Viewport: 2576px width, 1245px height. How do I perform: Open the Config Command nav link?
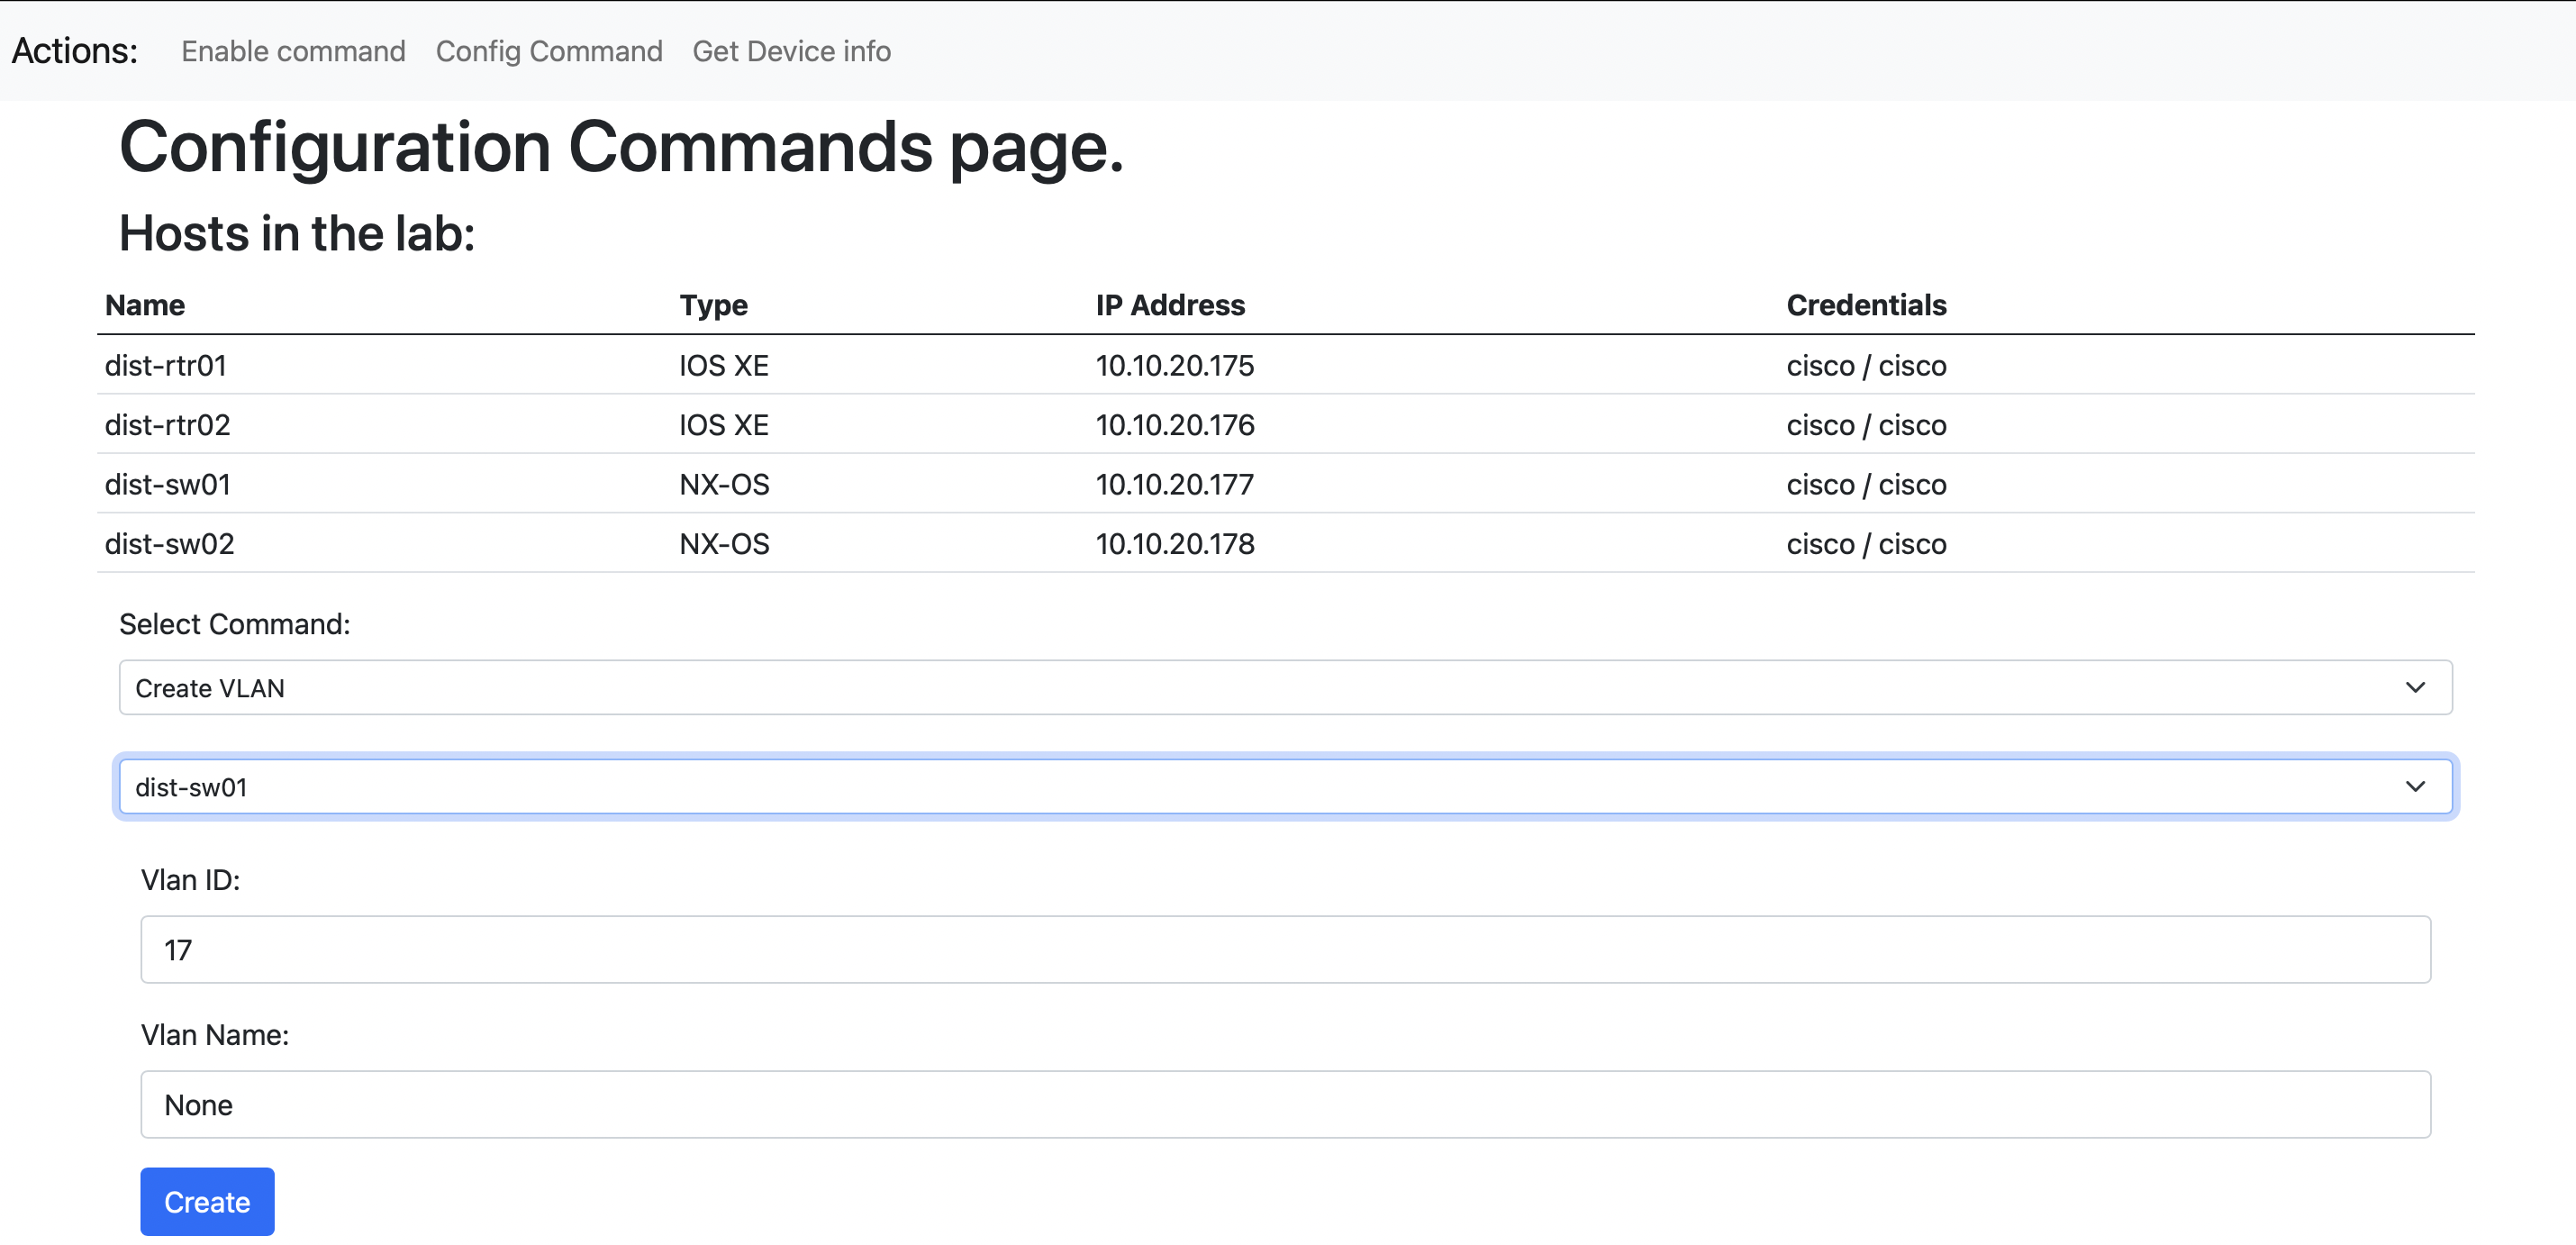(549, 51)
